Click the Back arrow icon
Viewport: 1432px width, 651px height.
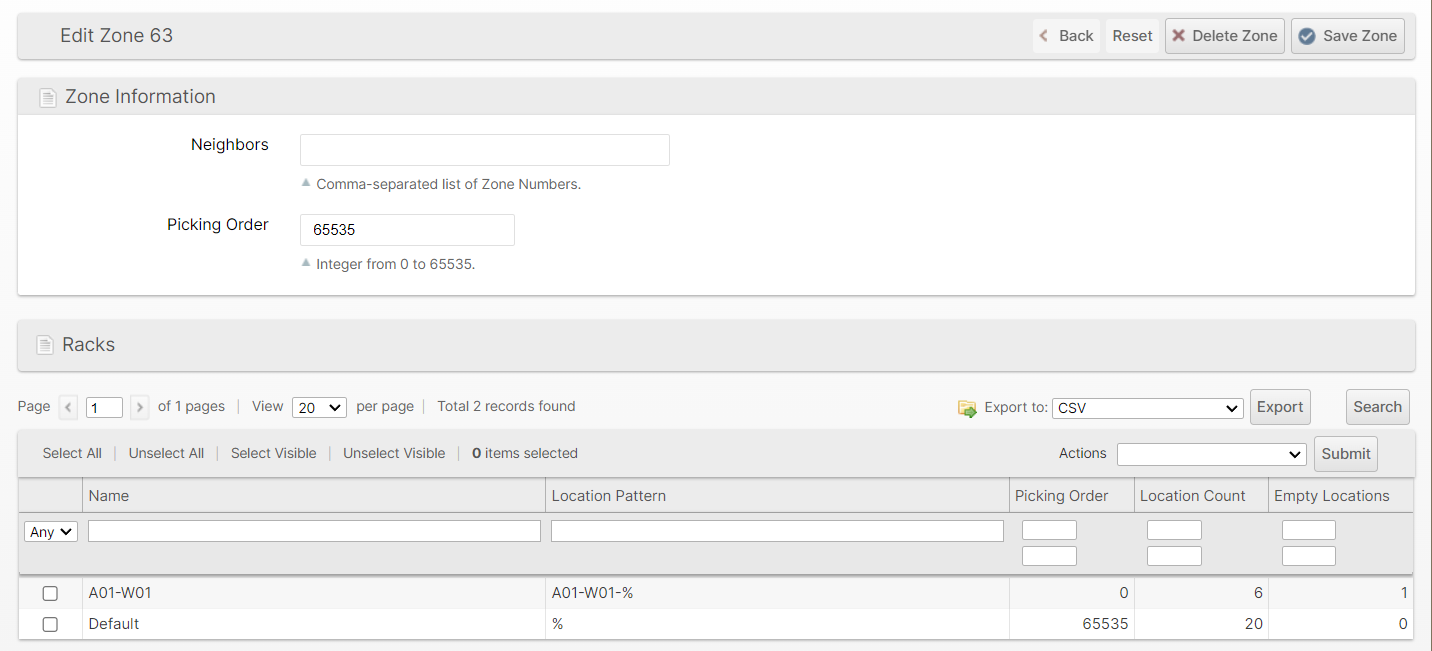[x=1044, y=36]
